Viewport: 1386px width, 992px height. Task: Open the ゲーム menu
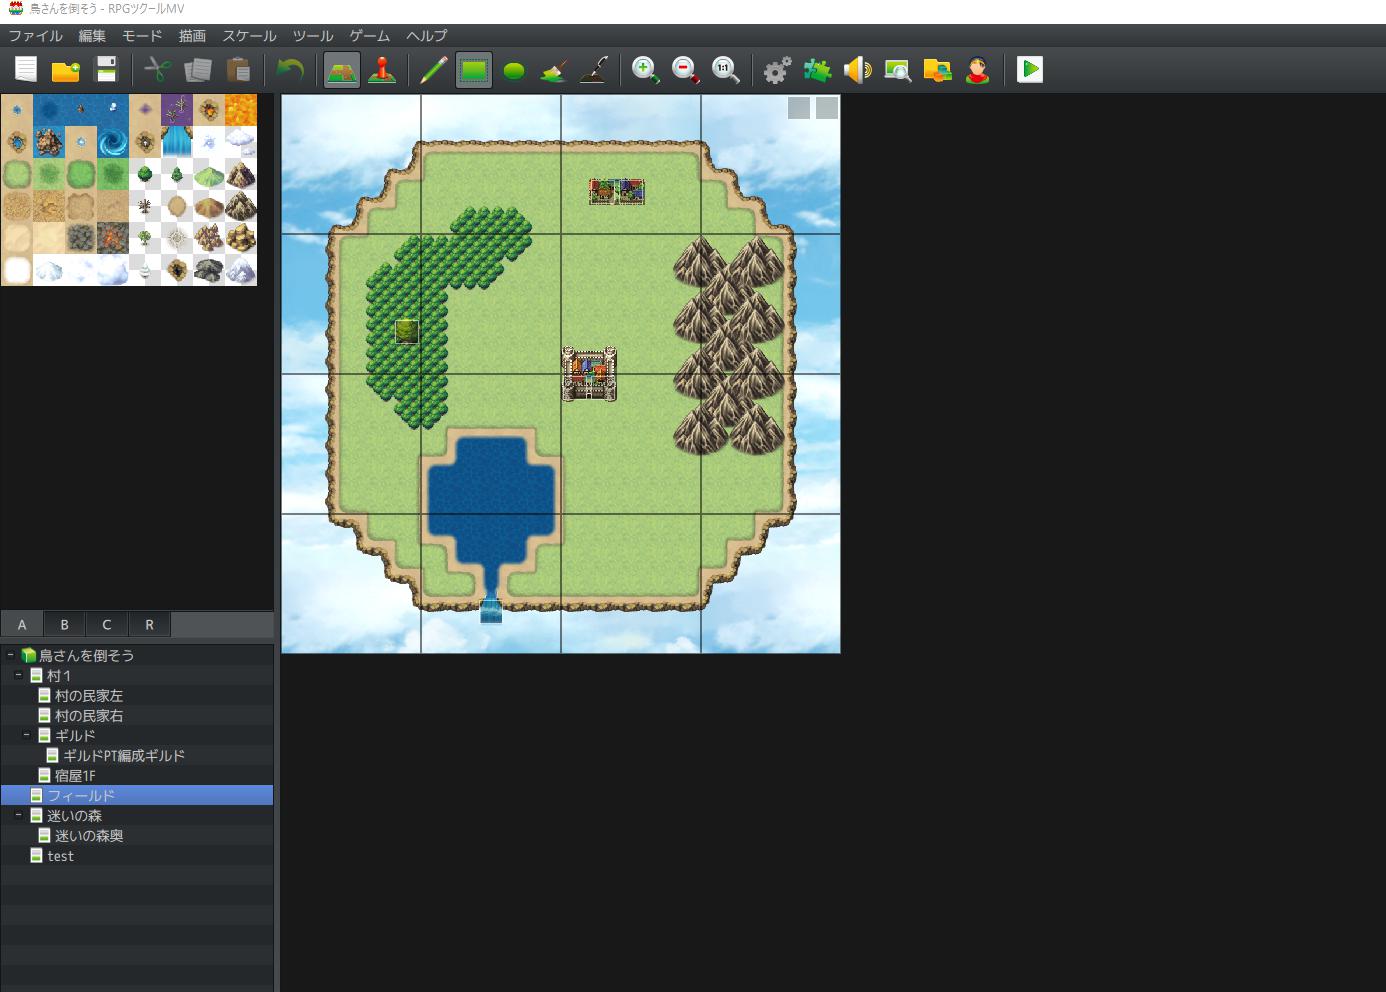370,36
